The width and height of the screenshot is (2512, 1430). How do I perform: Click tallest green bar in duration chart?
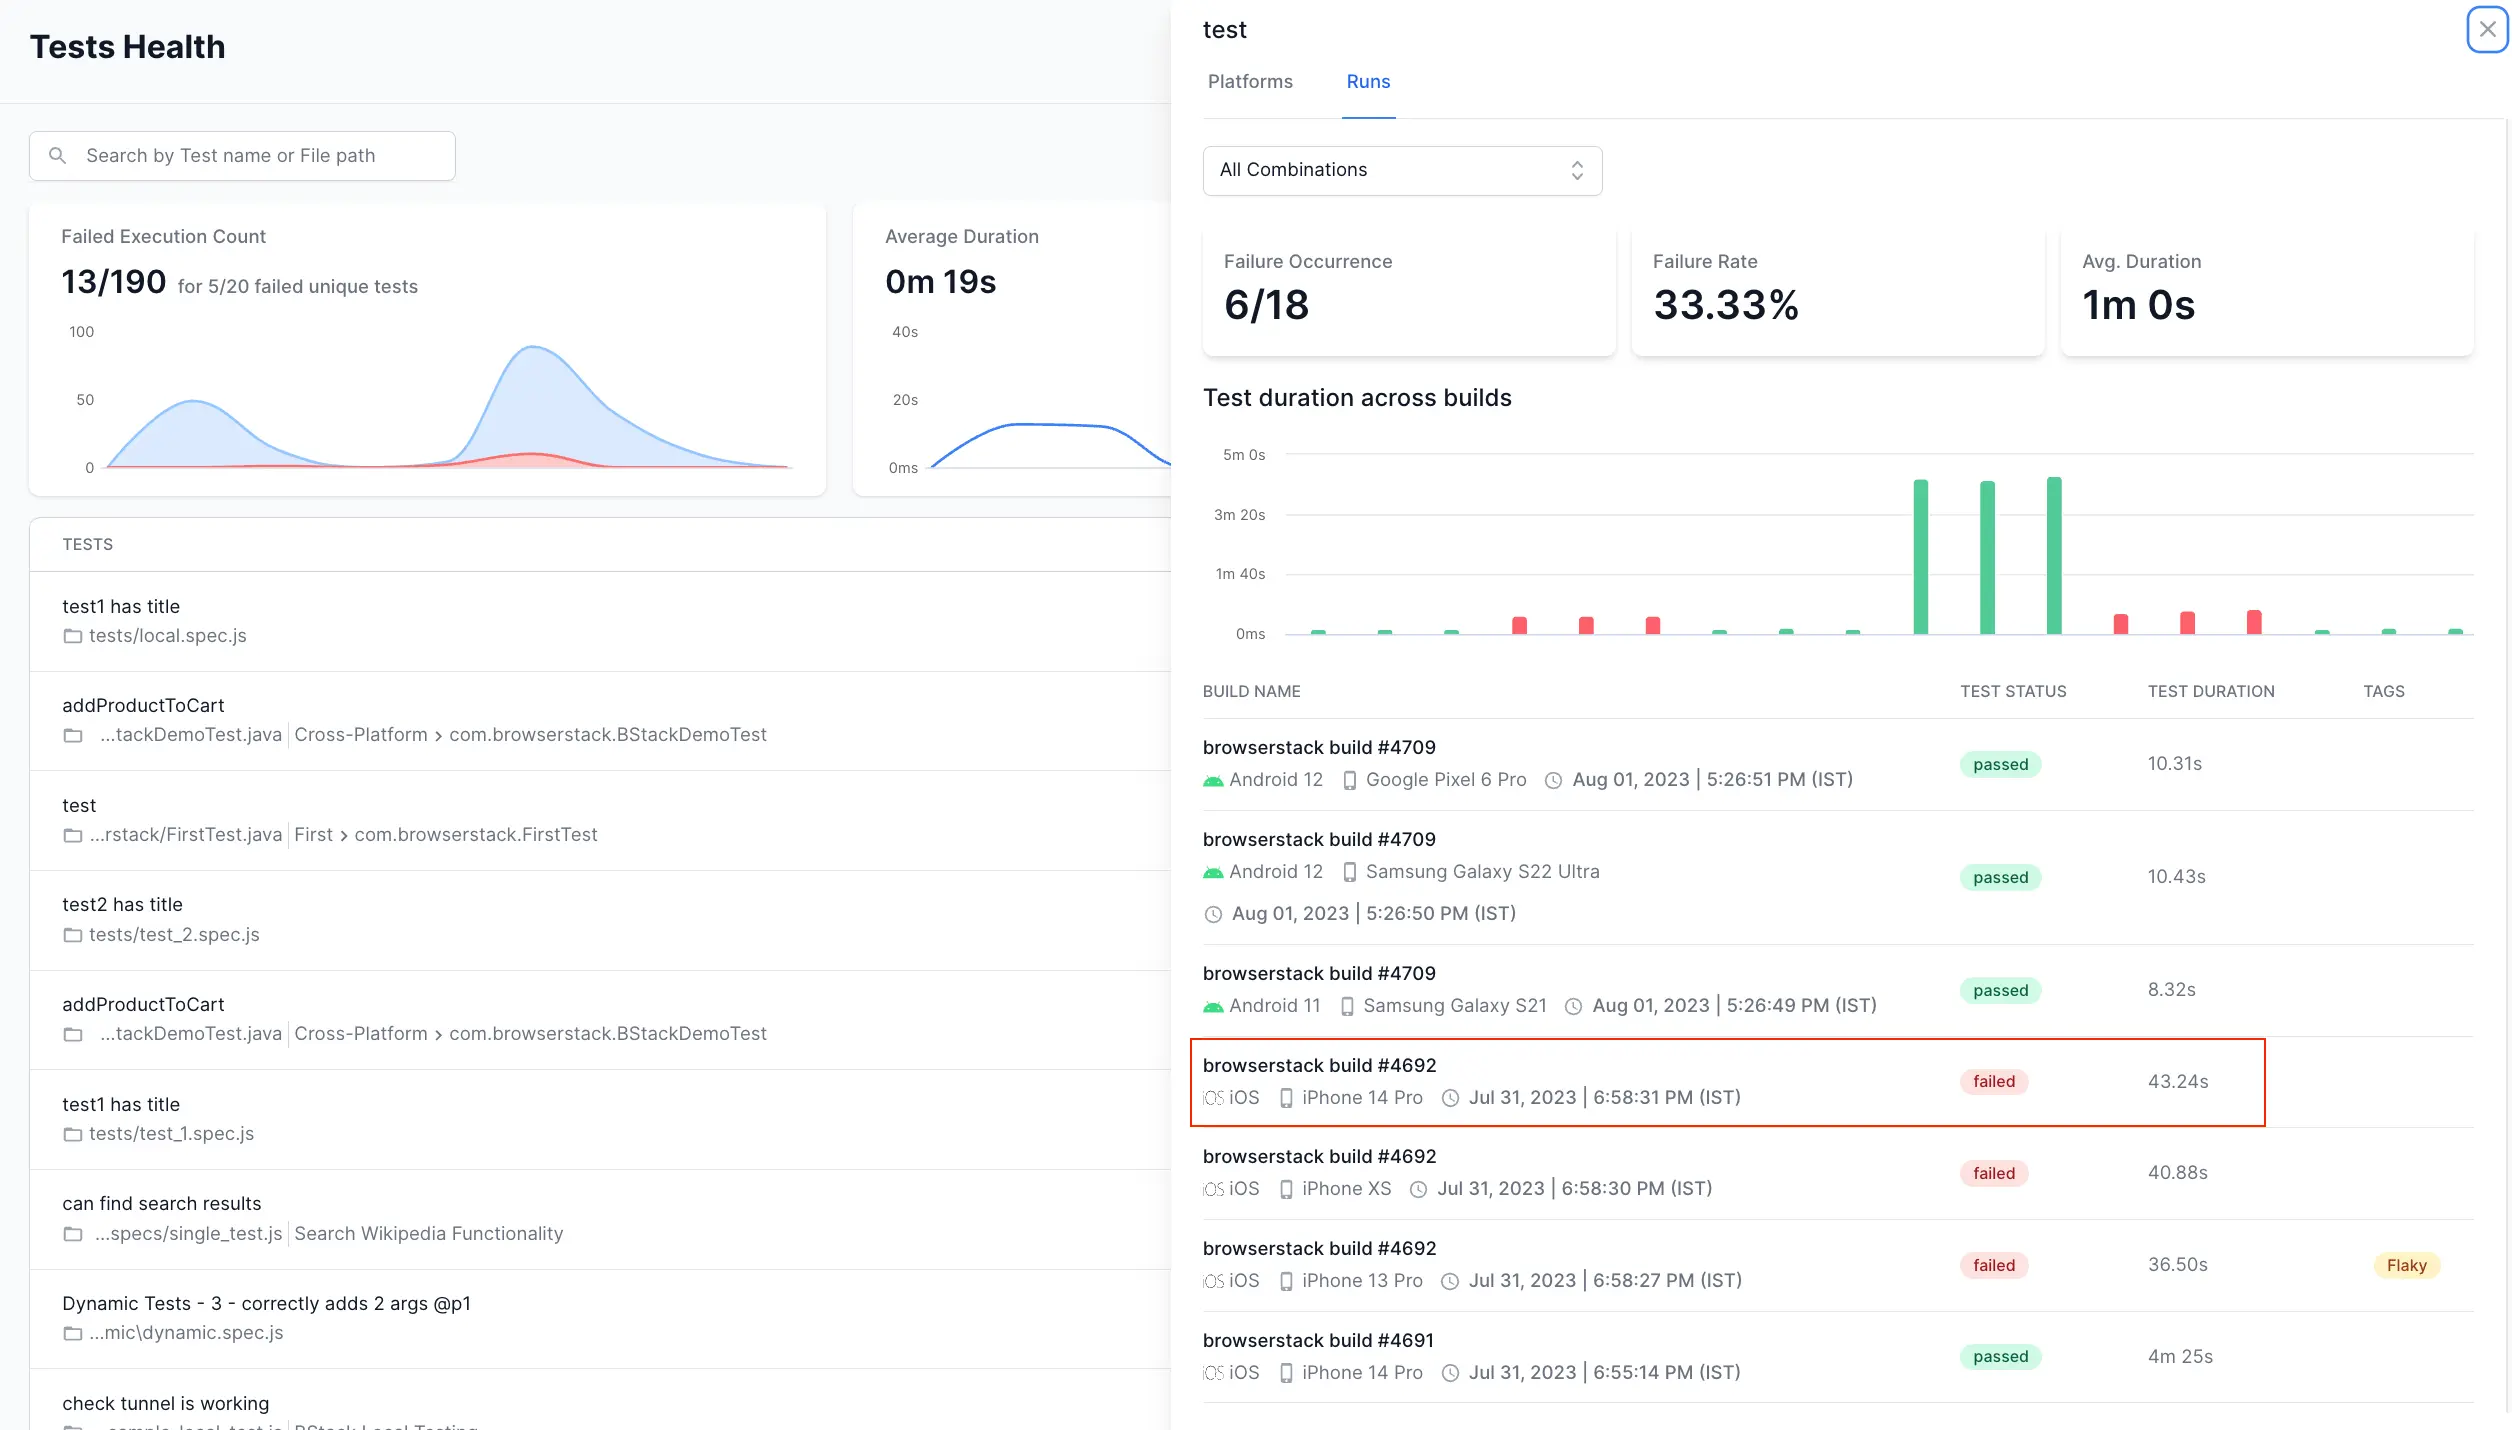[x=2053, y=556]
